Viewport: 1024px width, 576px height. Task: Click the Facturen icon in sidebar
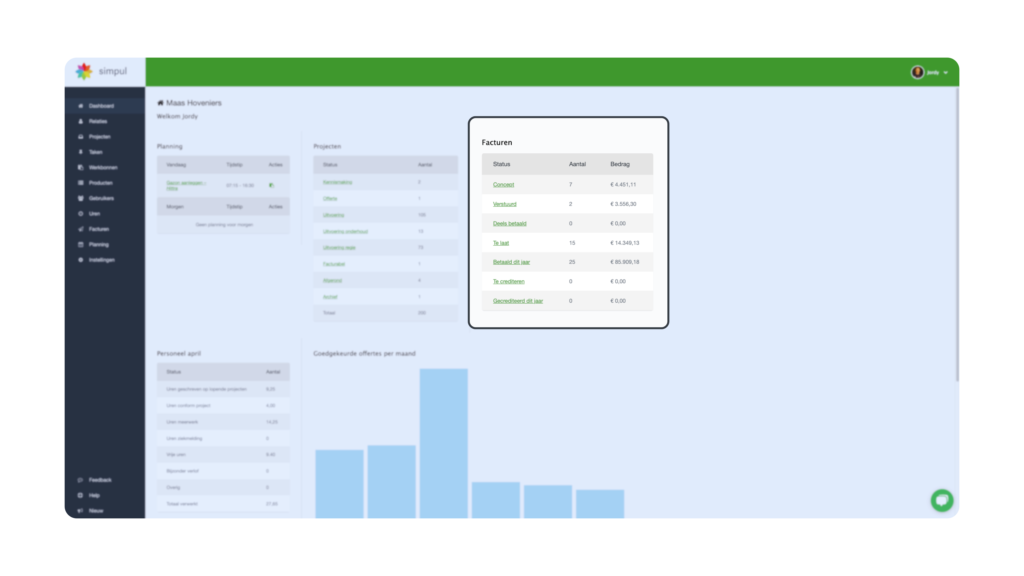[81, 229]
